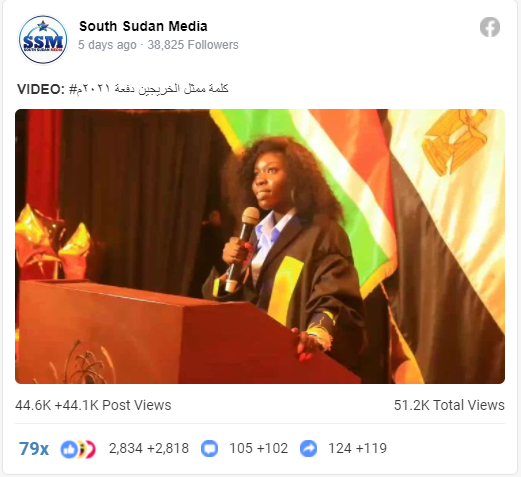
Task: Click the 124 shares count
Action: pyautogui.click(x=340, y=449)
